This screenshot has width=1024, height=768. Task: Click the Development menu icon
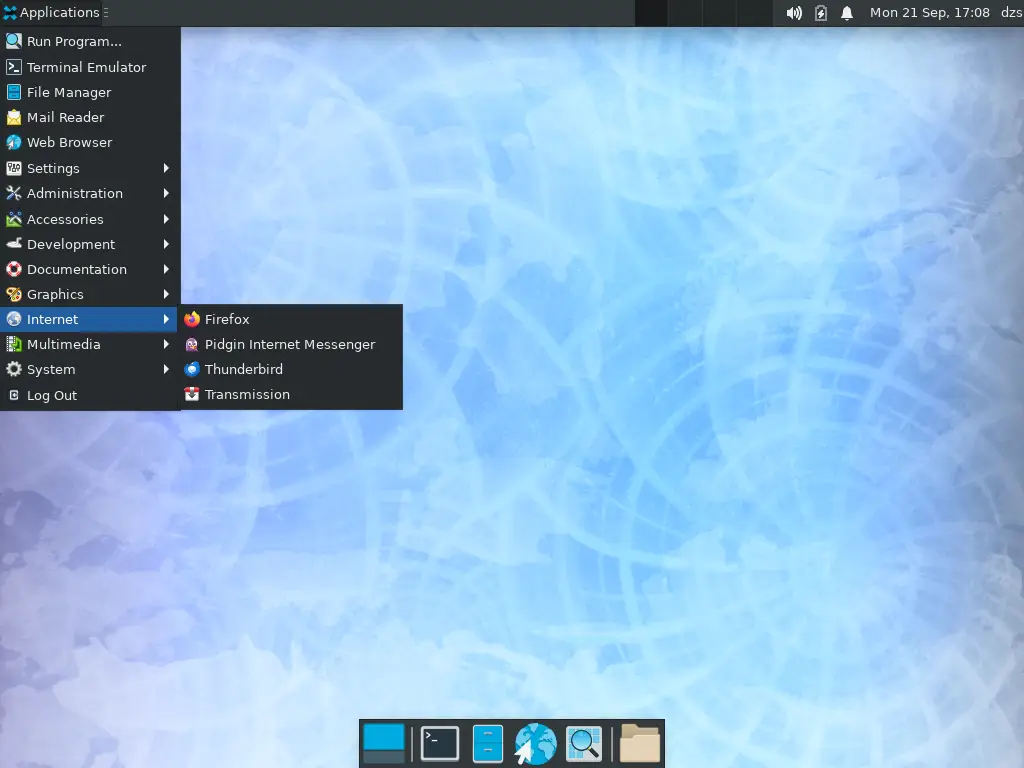click(14, 244)
